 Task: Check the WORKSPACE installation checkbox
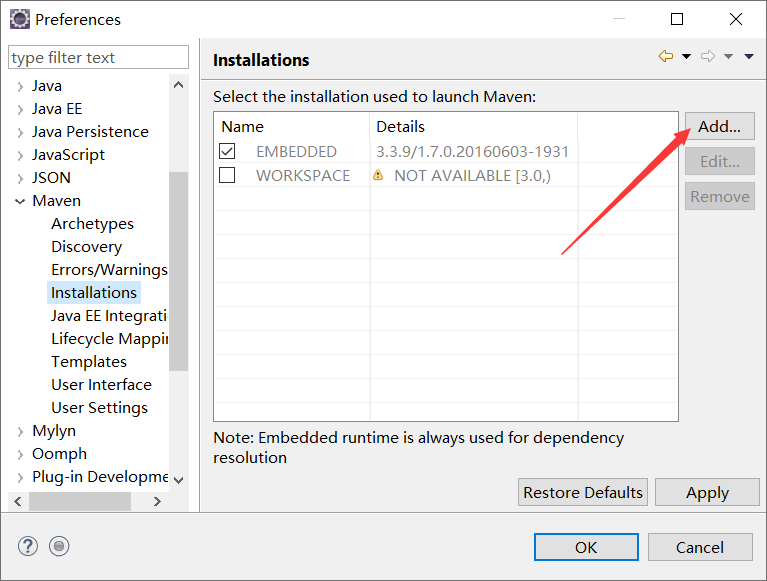[227, 175]
